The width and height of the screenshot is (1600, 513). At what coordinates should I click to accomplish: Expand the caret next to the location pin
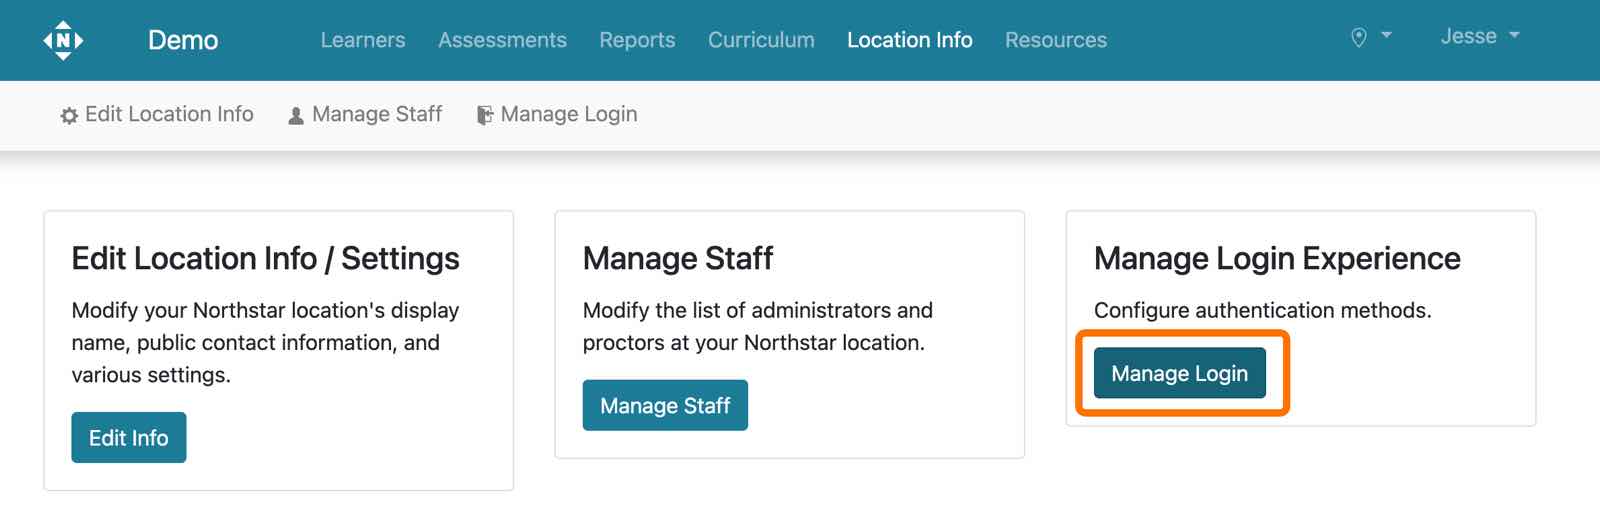(x=1386, y=35)
